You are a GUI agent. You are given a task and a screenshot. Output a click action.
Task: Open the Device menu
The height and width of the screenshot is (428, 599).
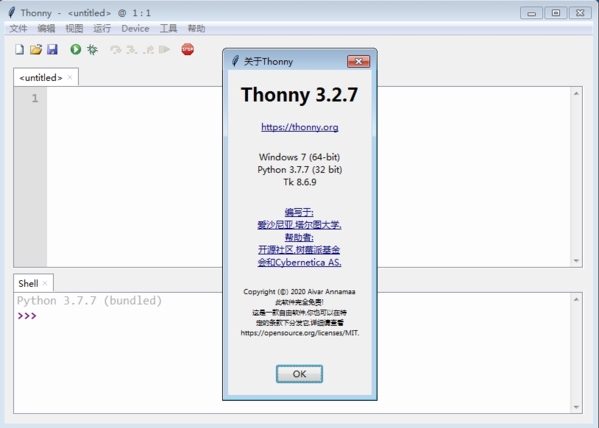(x=135, y=29)
